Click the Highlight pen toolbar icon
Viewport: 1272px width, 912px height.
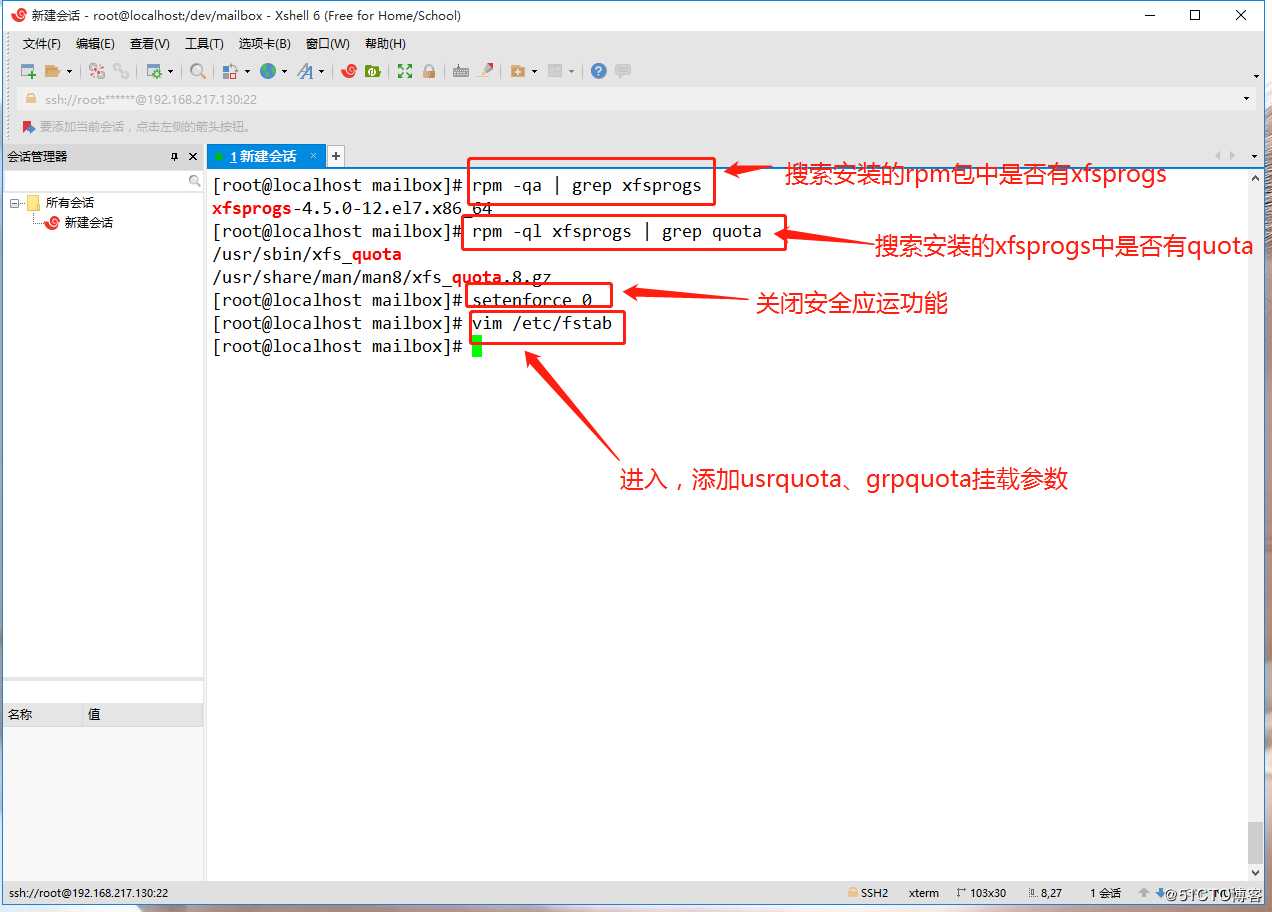pos(486,71)
